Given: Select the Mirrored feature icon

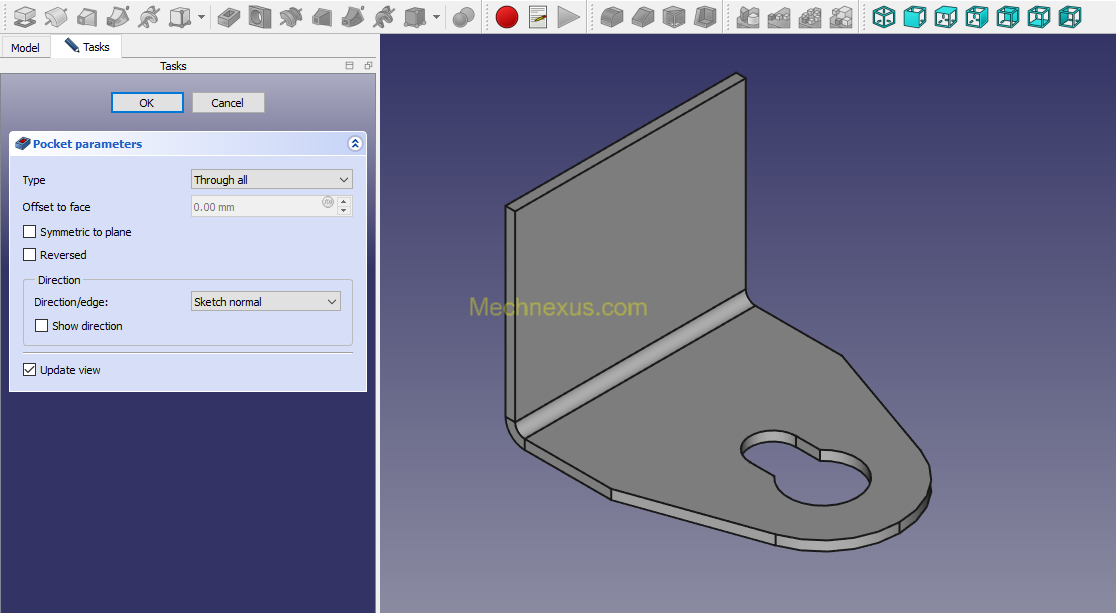Looking at the screenshot, I should [748, 16].
